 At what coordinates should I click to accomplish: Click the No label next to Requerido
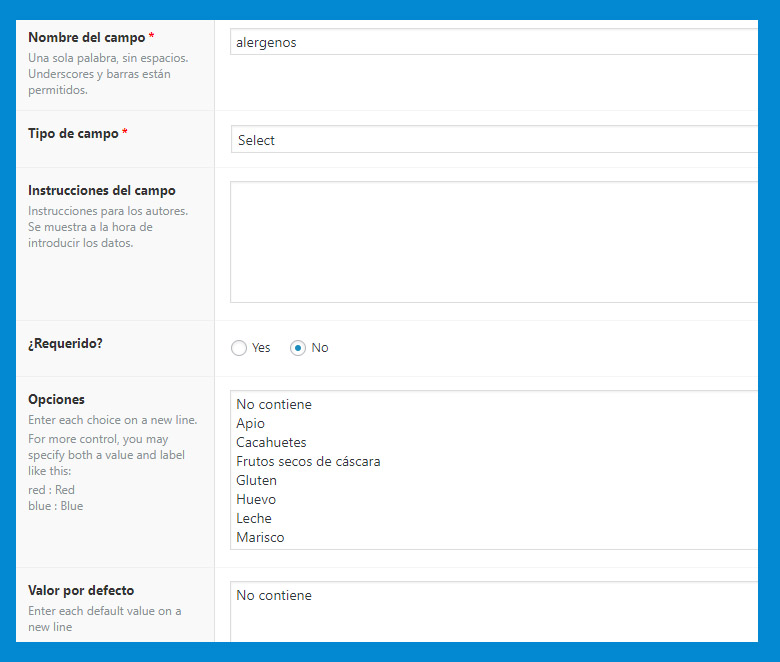pos(320,348)
